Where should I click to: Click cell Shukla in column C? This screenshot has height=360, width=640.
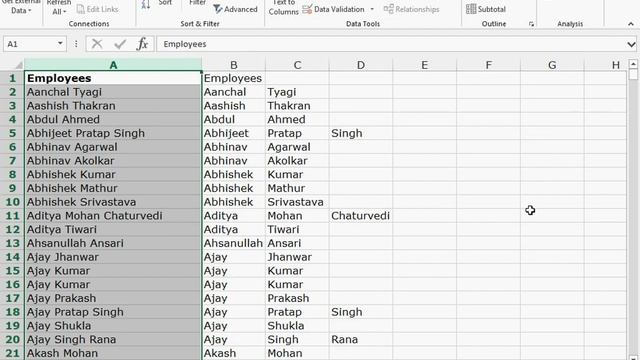[x=297, y=326]
